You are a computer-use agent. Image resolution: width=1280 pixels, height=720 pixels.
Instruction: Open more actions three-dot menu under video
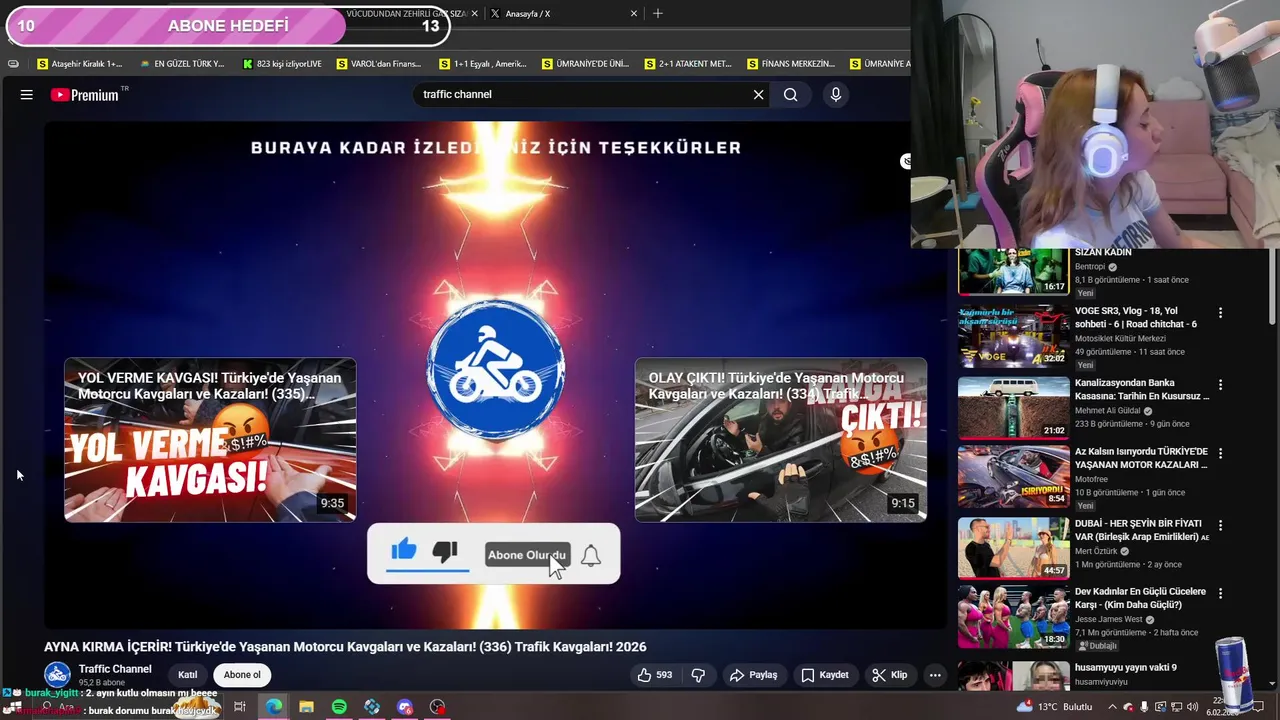[935, 675]
